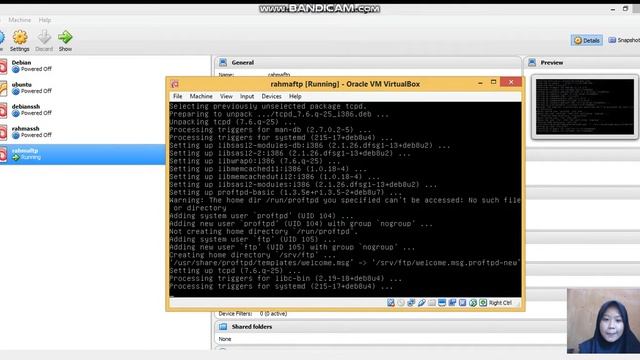Open Devices menu in rahmaftp window

(271, 96)
